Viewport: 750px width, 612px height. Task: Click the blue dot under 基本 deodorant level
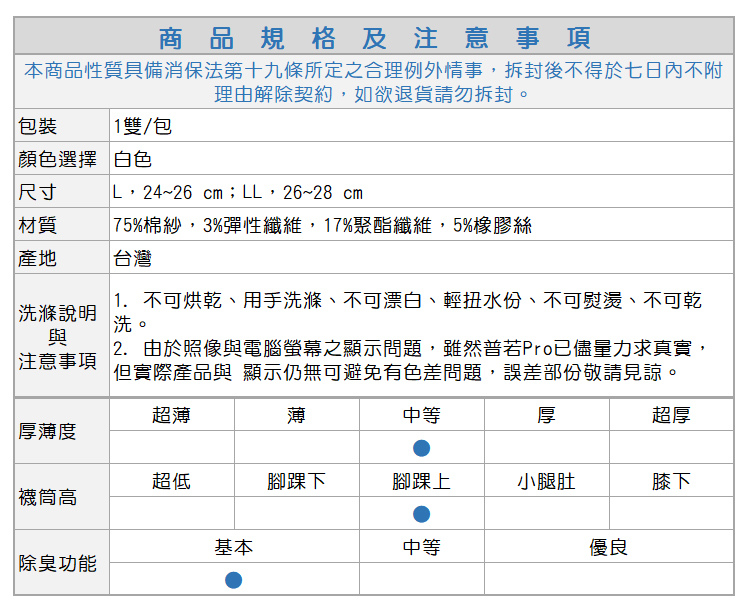tap(233, 580)
